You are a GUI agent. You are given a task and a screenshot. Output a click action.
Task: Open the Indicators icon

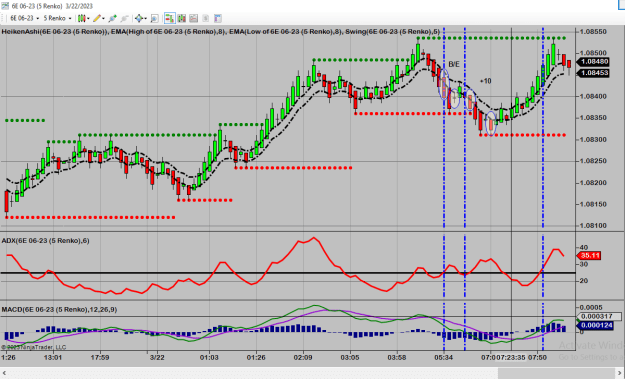coord(194,18)
